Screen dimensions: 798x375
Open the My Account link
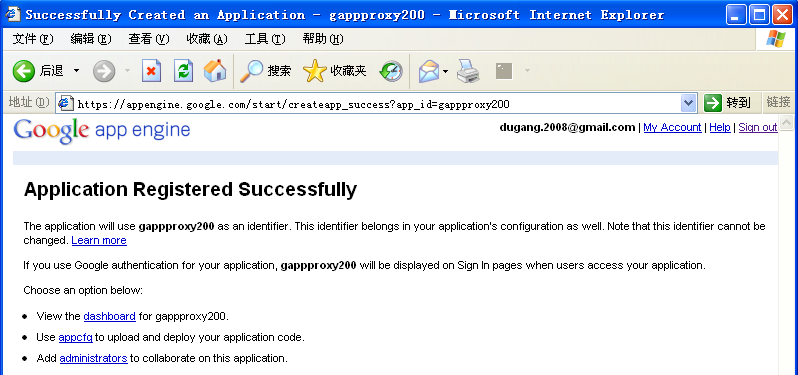[x=672, y=127]
